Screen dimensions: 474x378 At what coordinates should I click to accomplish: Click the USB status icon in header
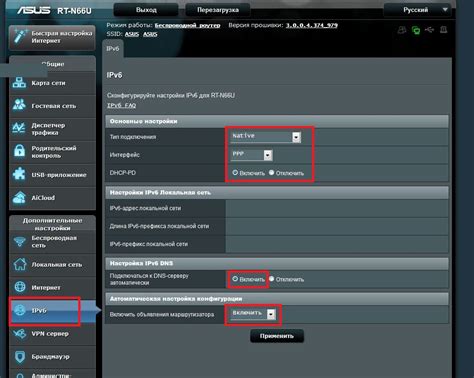click(x=430, y=30)
